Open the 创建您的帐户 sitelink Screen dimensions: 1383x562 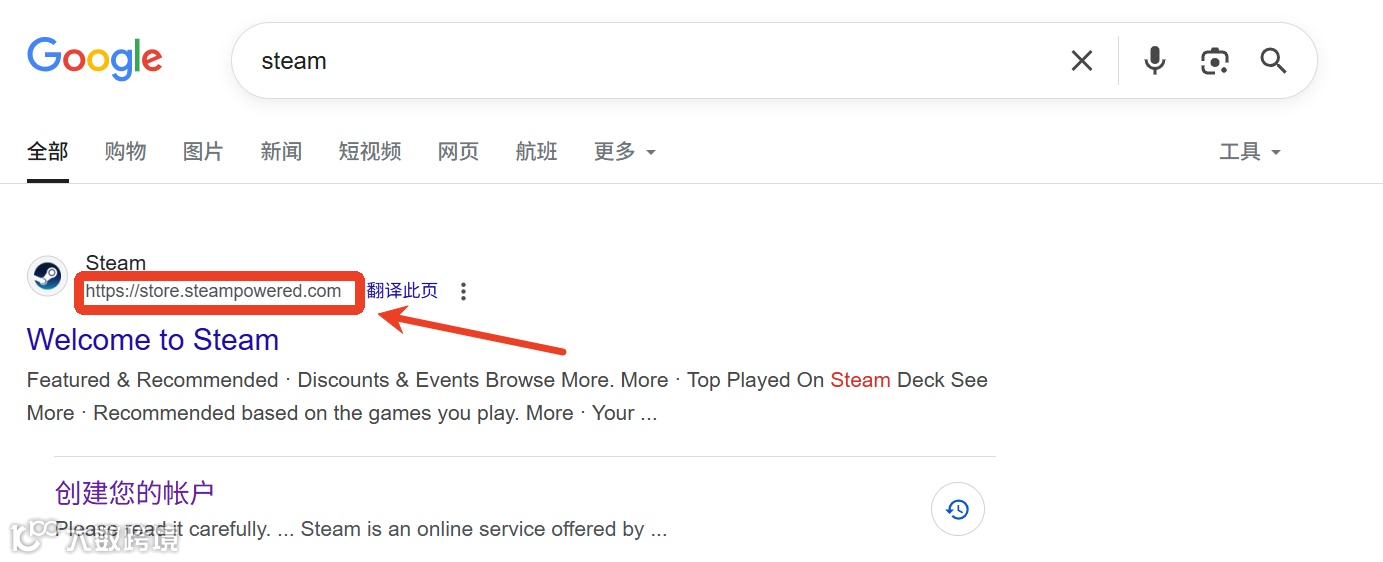point(135,493)
